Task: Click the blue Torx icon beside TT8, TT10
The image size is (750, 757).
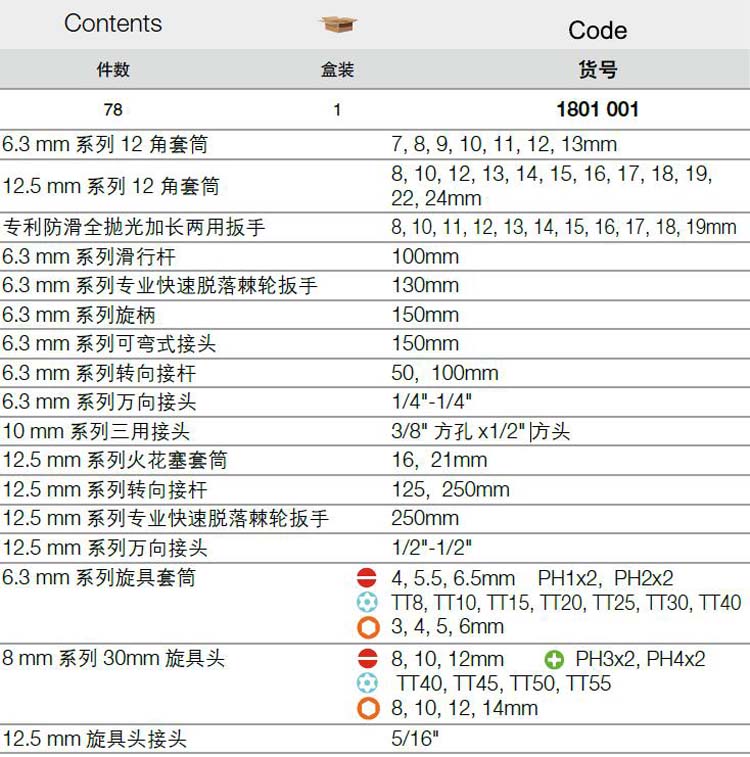Action: (368, 602)
